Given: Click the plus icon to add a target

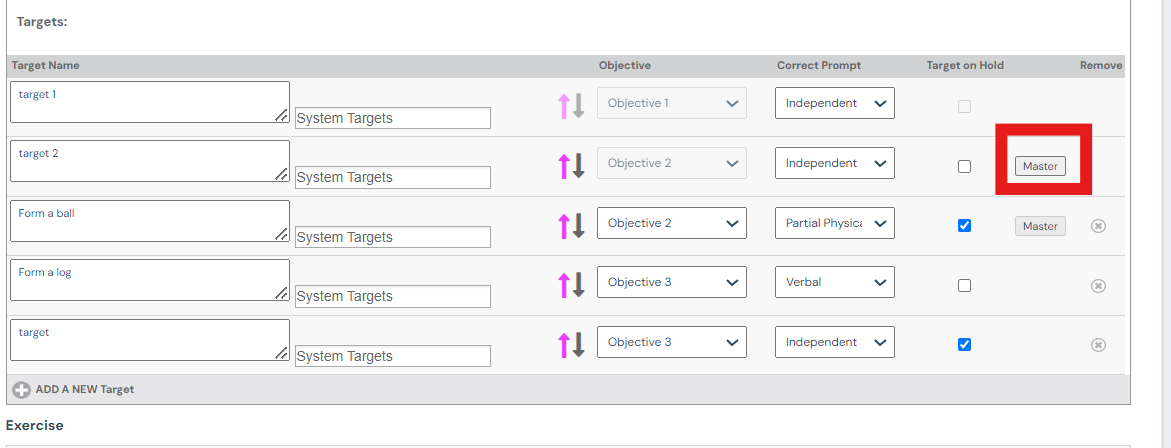Looking at the screenshot, I should [x=21, y=389].
